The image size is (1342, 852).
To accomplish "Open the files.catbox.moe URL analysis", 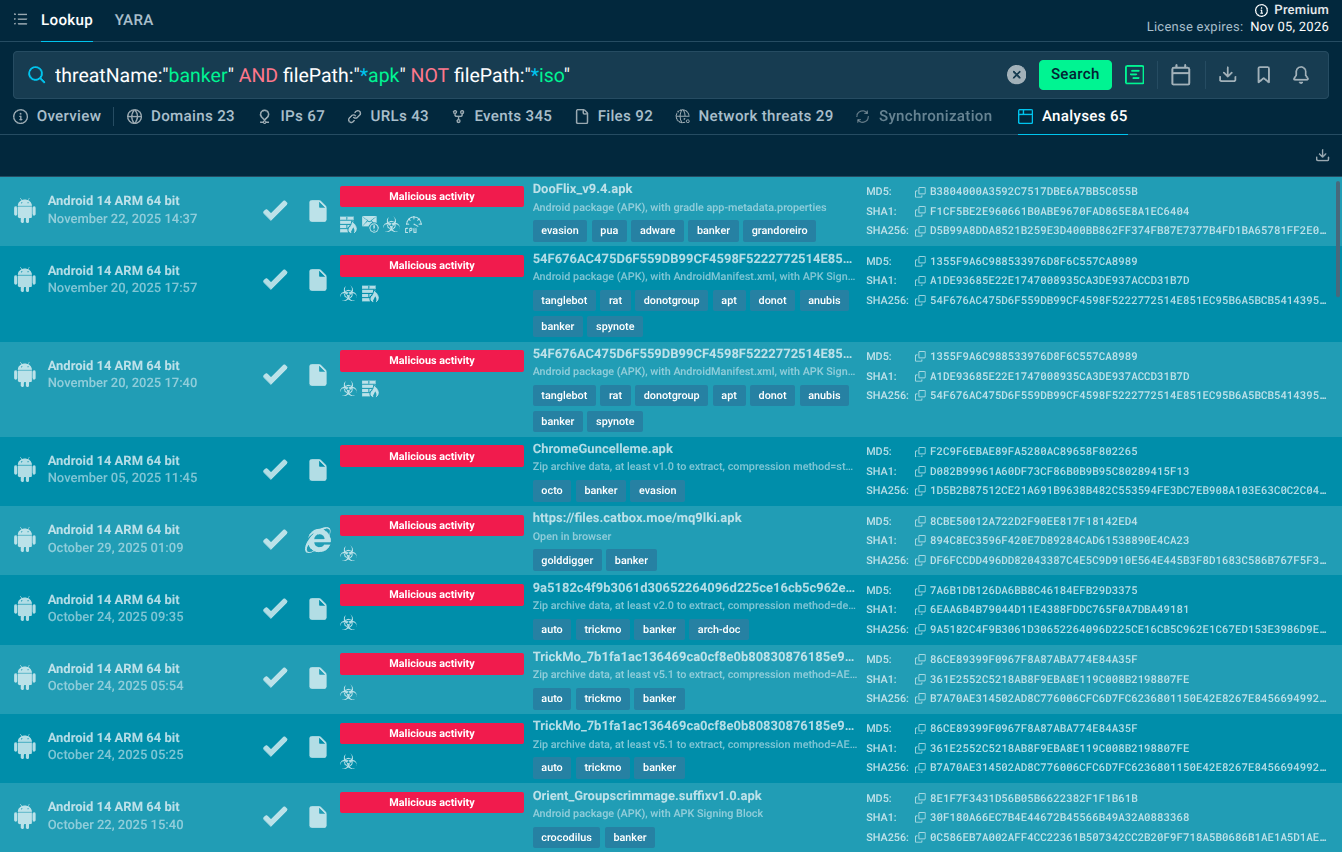I will tap(637, 518).
